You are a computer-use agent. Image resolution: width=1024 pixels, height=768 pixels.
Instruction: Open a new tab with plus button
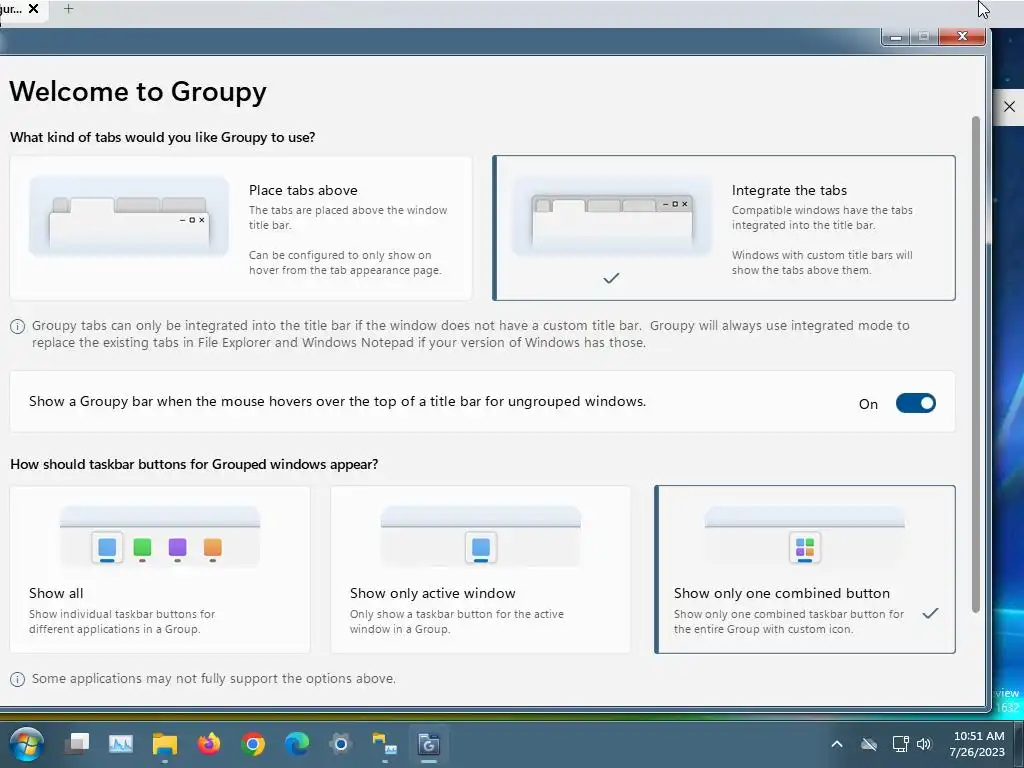(x=69, y=9)
